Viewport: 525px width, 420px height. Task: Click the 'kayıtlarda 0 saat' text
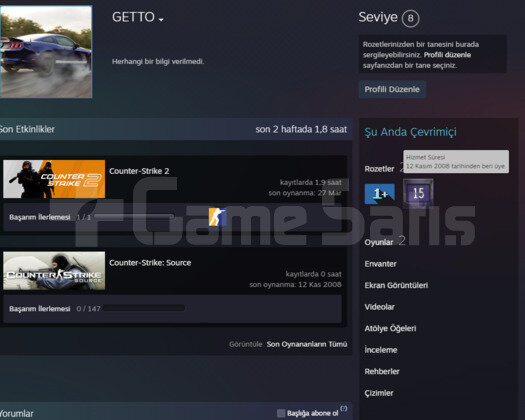(313, 274)
